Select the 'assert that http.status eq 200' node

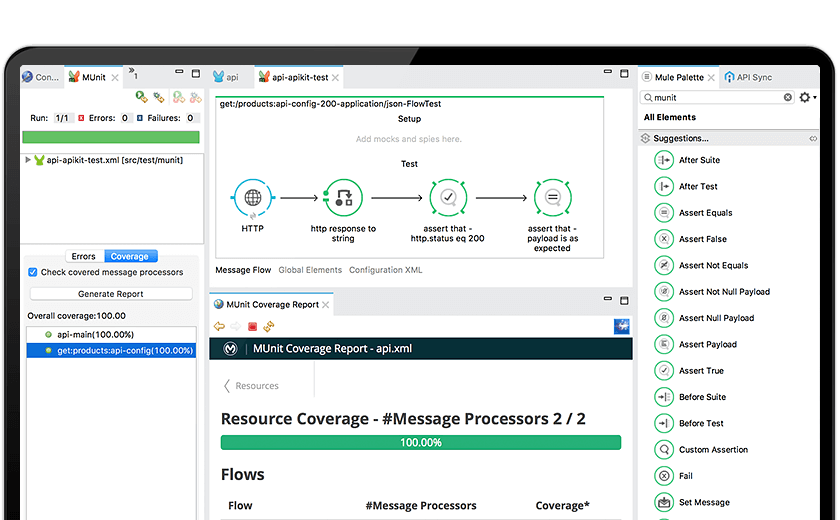[448, 198]
